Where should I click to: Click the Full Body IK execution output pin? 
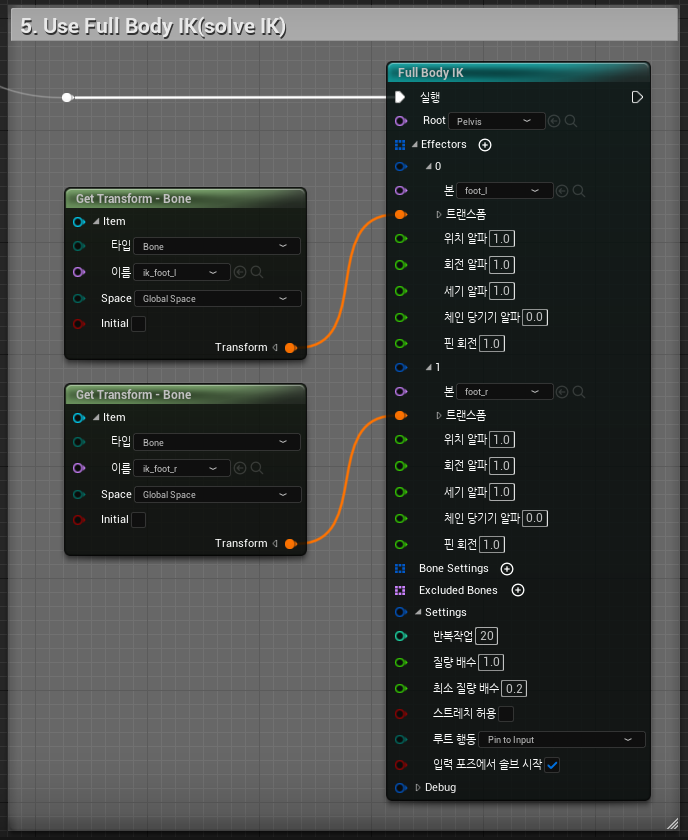pos(637,97)
